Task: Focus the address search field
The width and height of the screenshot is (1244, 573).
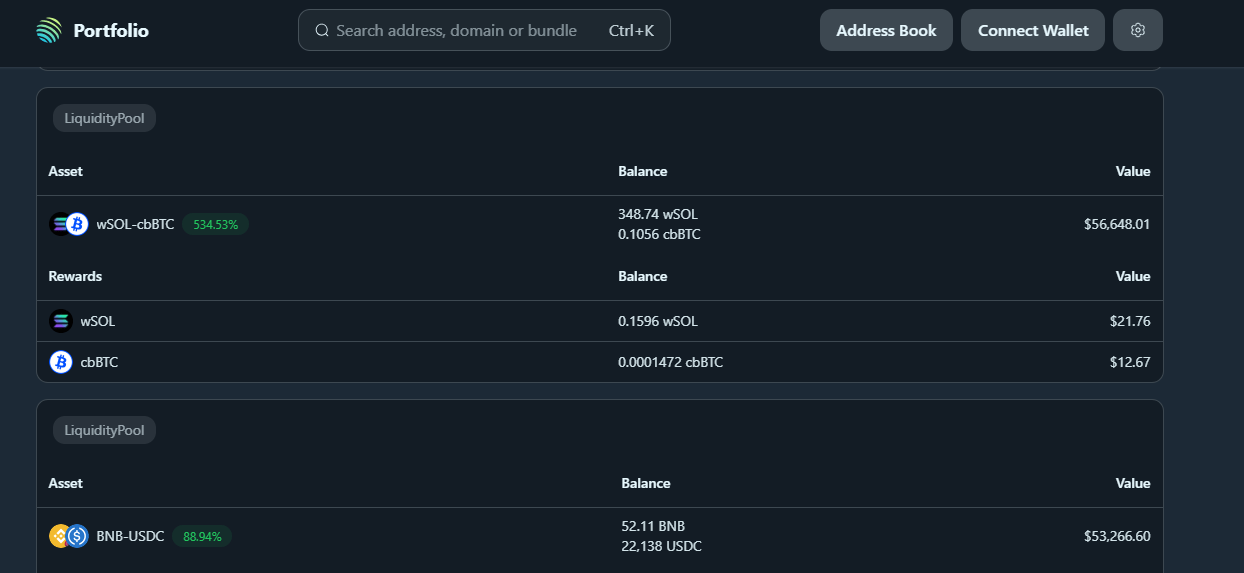Action: (484, 30)
